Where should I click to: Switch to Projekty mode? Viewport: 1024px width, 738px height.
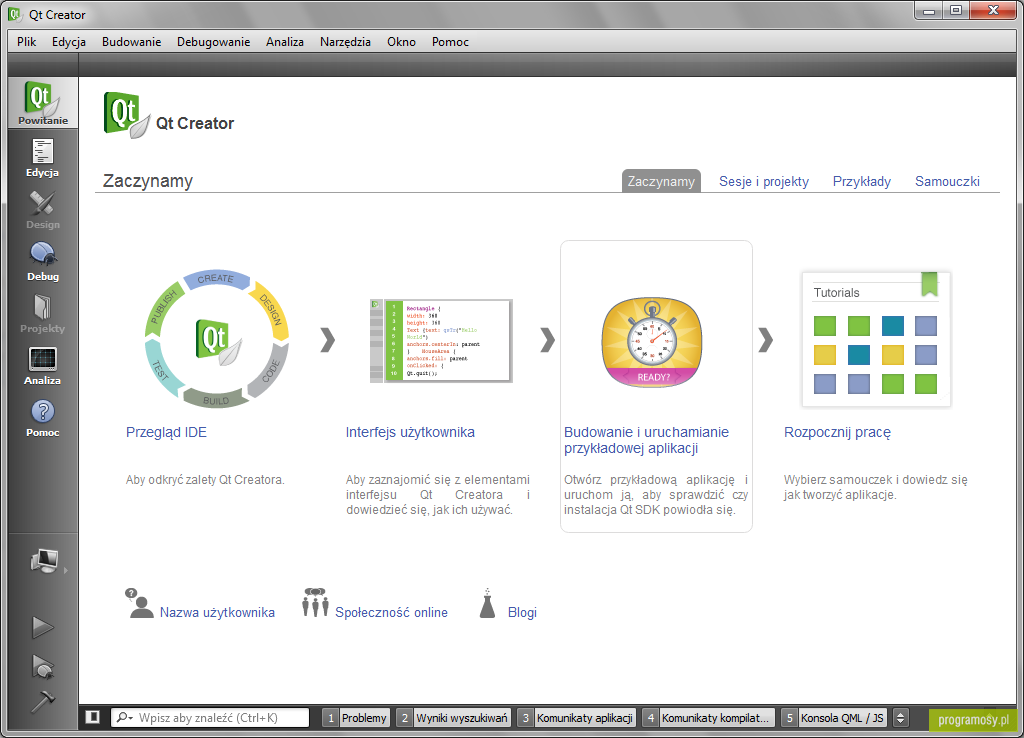click(x=42, y=314)
